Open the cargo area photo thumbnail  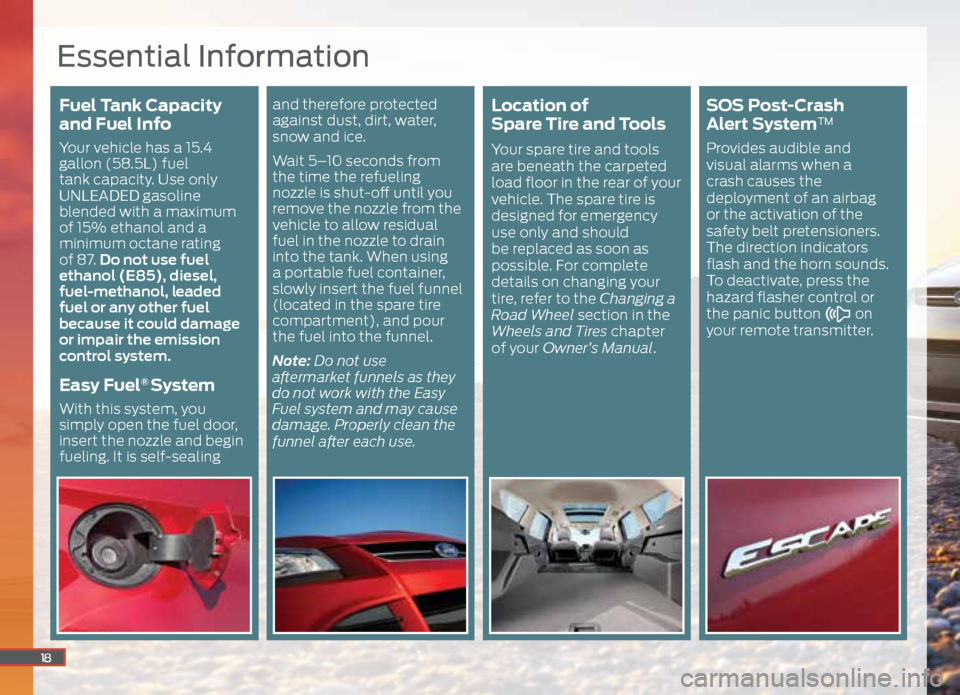tap(586, 555)
